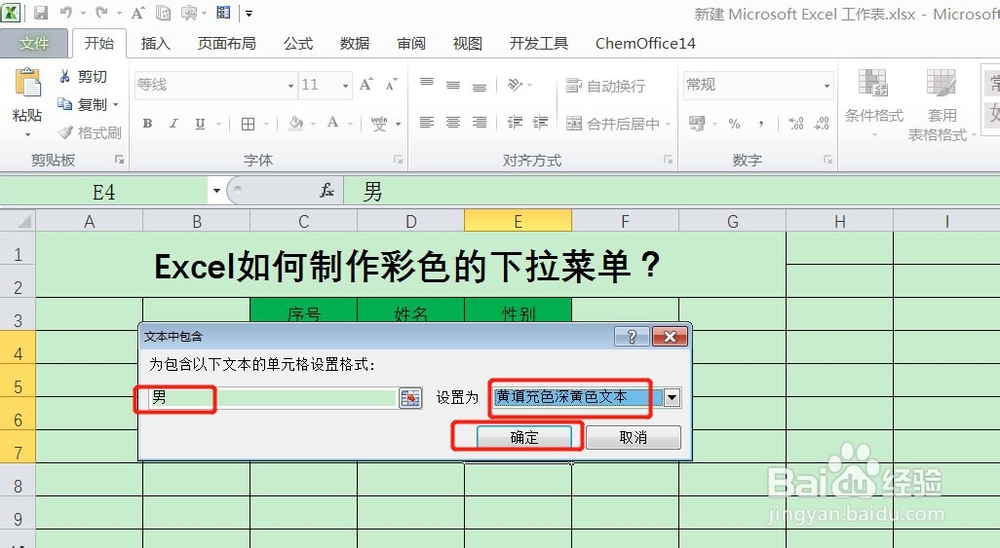
Task: Click the increase decimal icon
Action: click(796, 124)
